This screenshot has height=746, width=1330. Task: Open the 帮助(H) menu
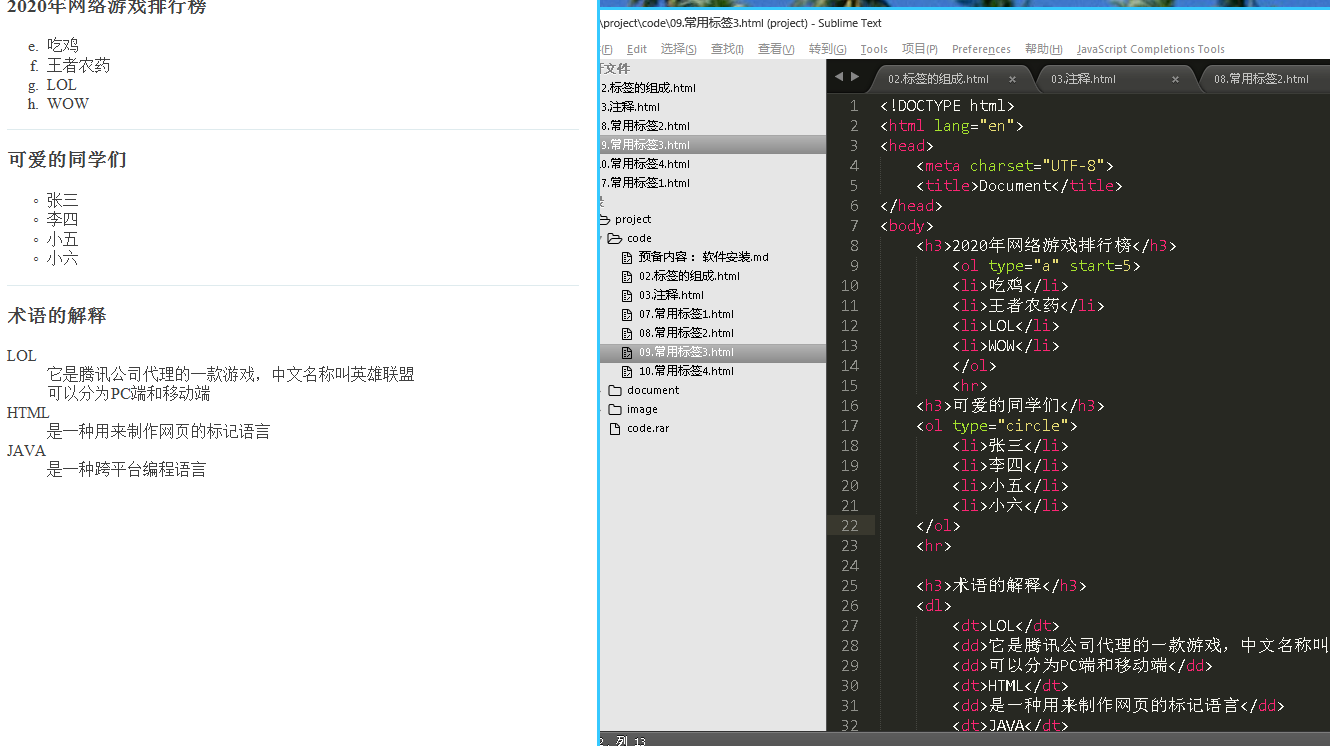pyautogui.click(x=1044, y=49)
